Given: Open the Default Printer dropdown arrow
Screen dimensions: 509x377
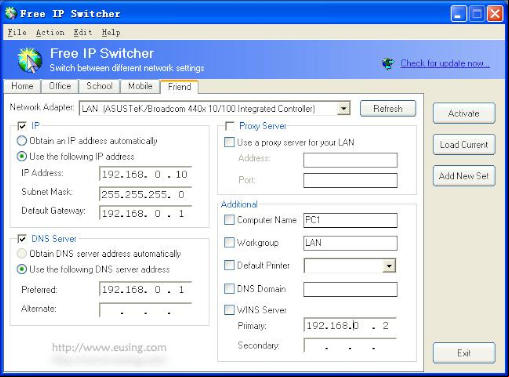Looking at the screenshot, I should pos(389,266).
